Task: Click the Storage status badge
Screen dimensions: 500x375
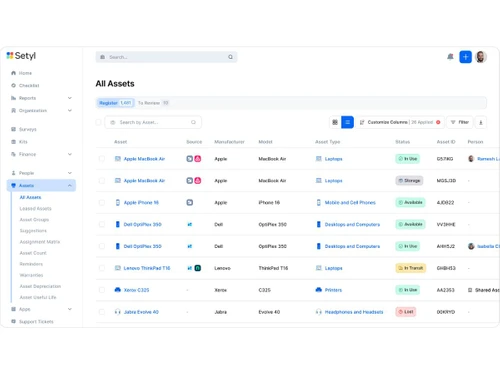Action: [x=409, y=181]
